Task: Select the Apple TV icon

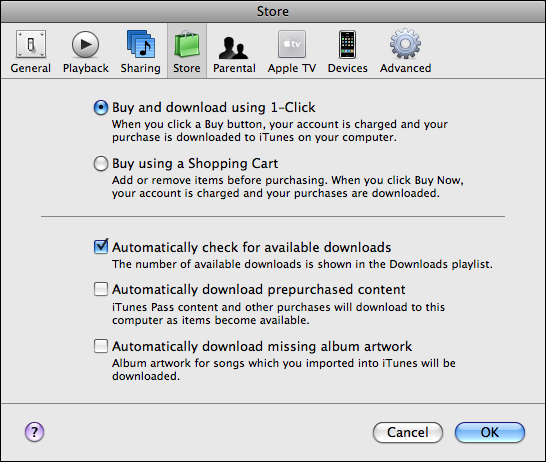Action: (292, 44)
